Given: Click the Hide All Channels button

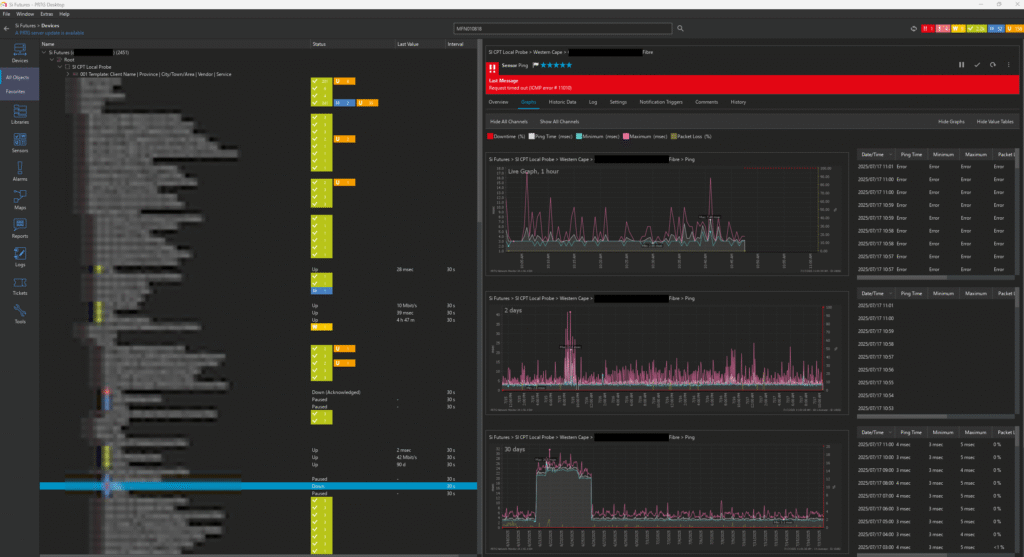Looking at the screenshot, I should 507,120.
